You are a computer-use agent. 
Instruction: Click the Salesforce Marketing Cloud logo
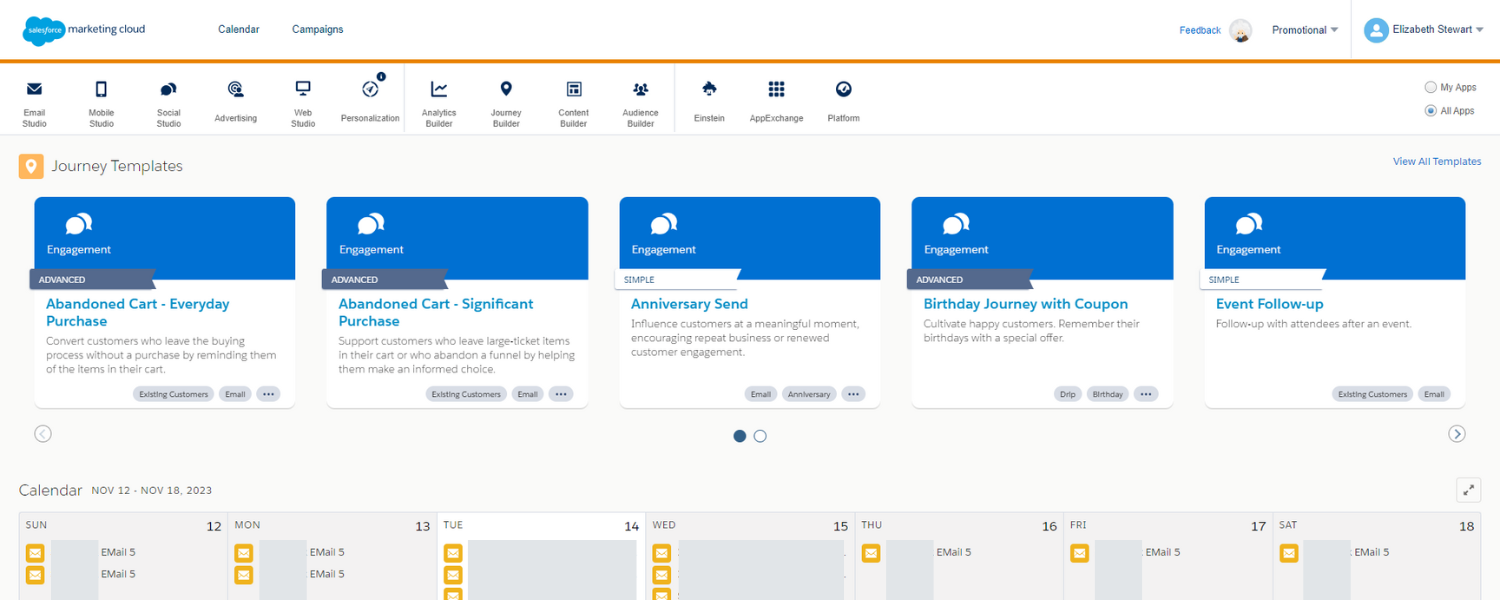coord(84,30)
